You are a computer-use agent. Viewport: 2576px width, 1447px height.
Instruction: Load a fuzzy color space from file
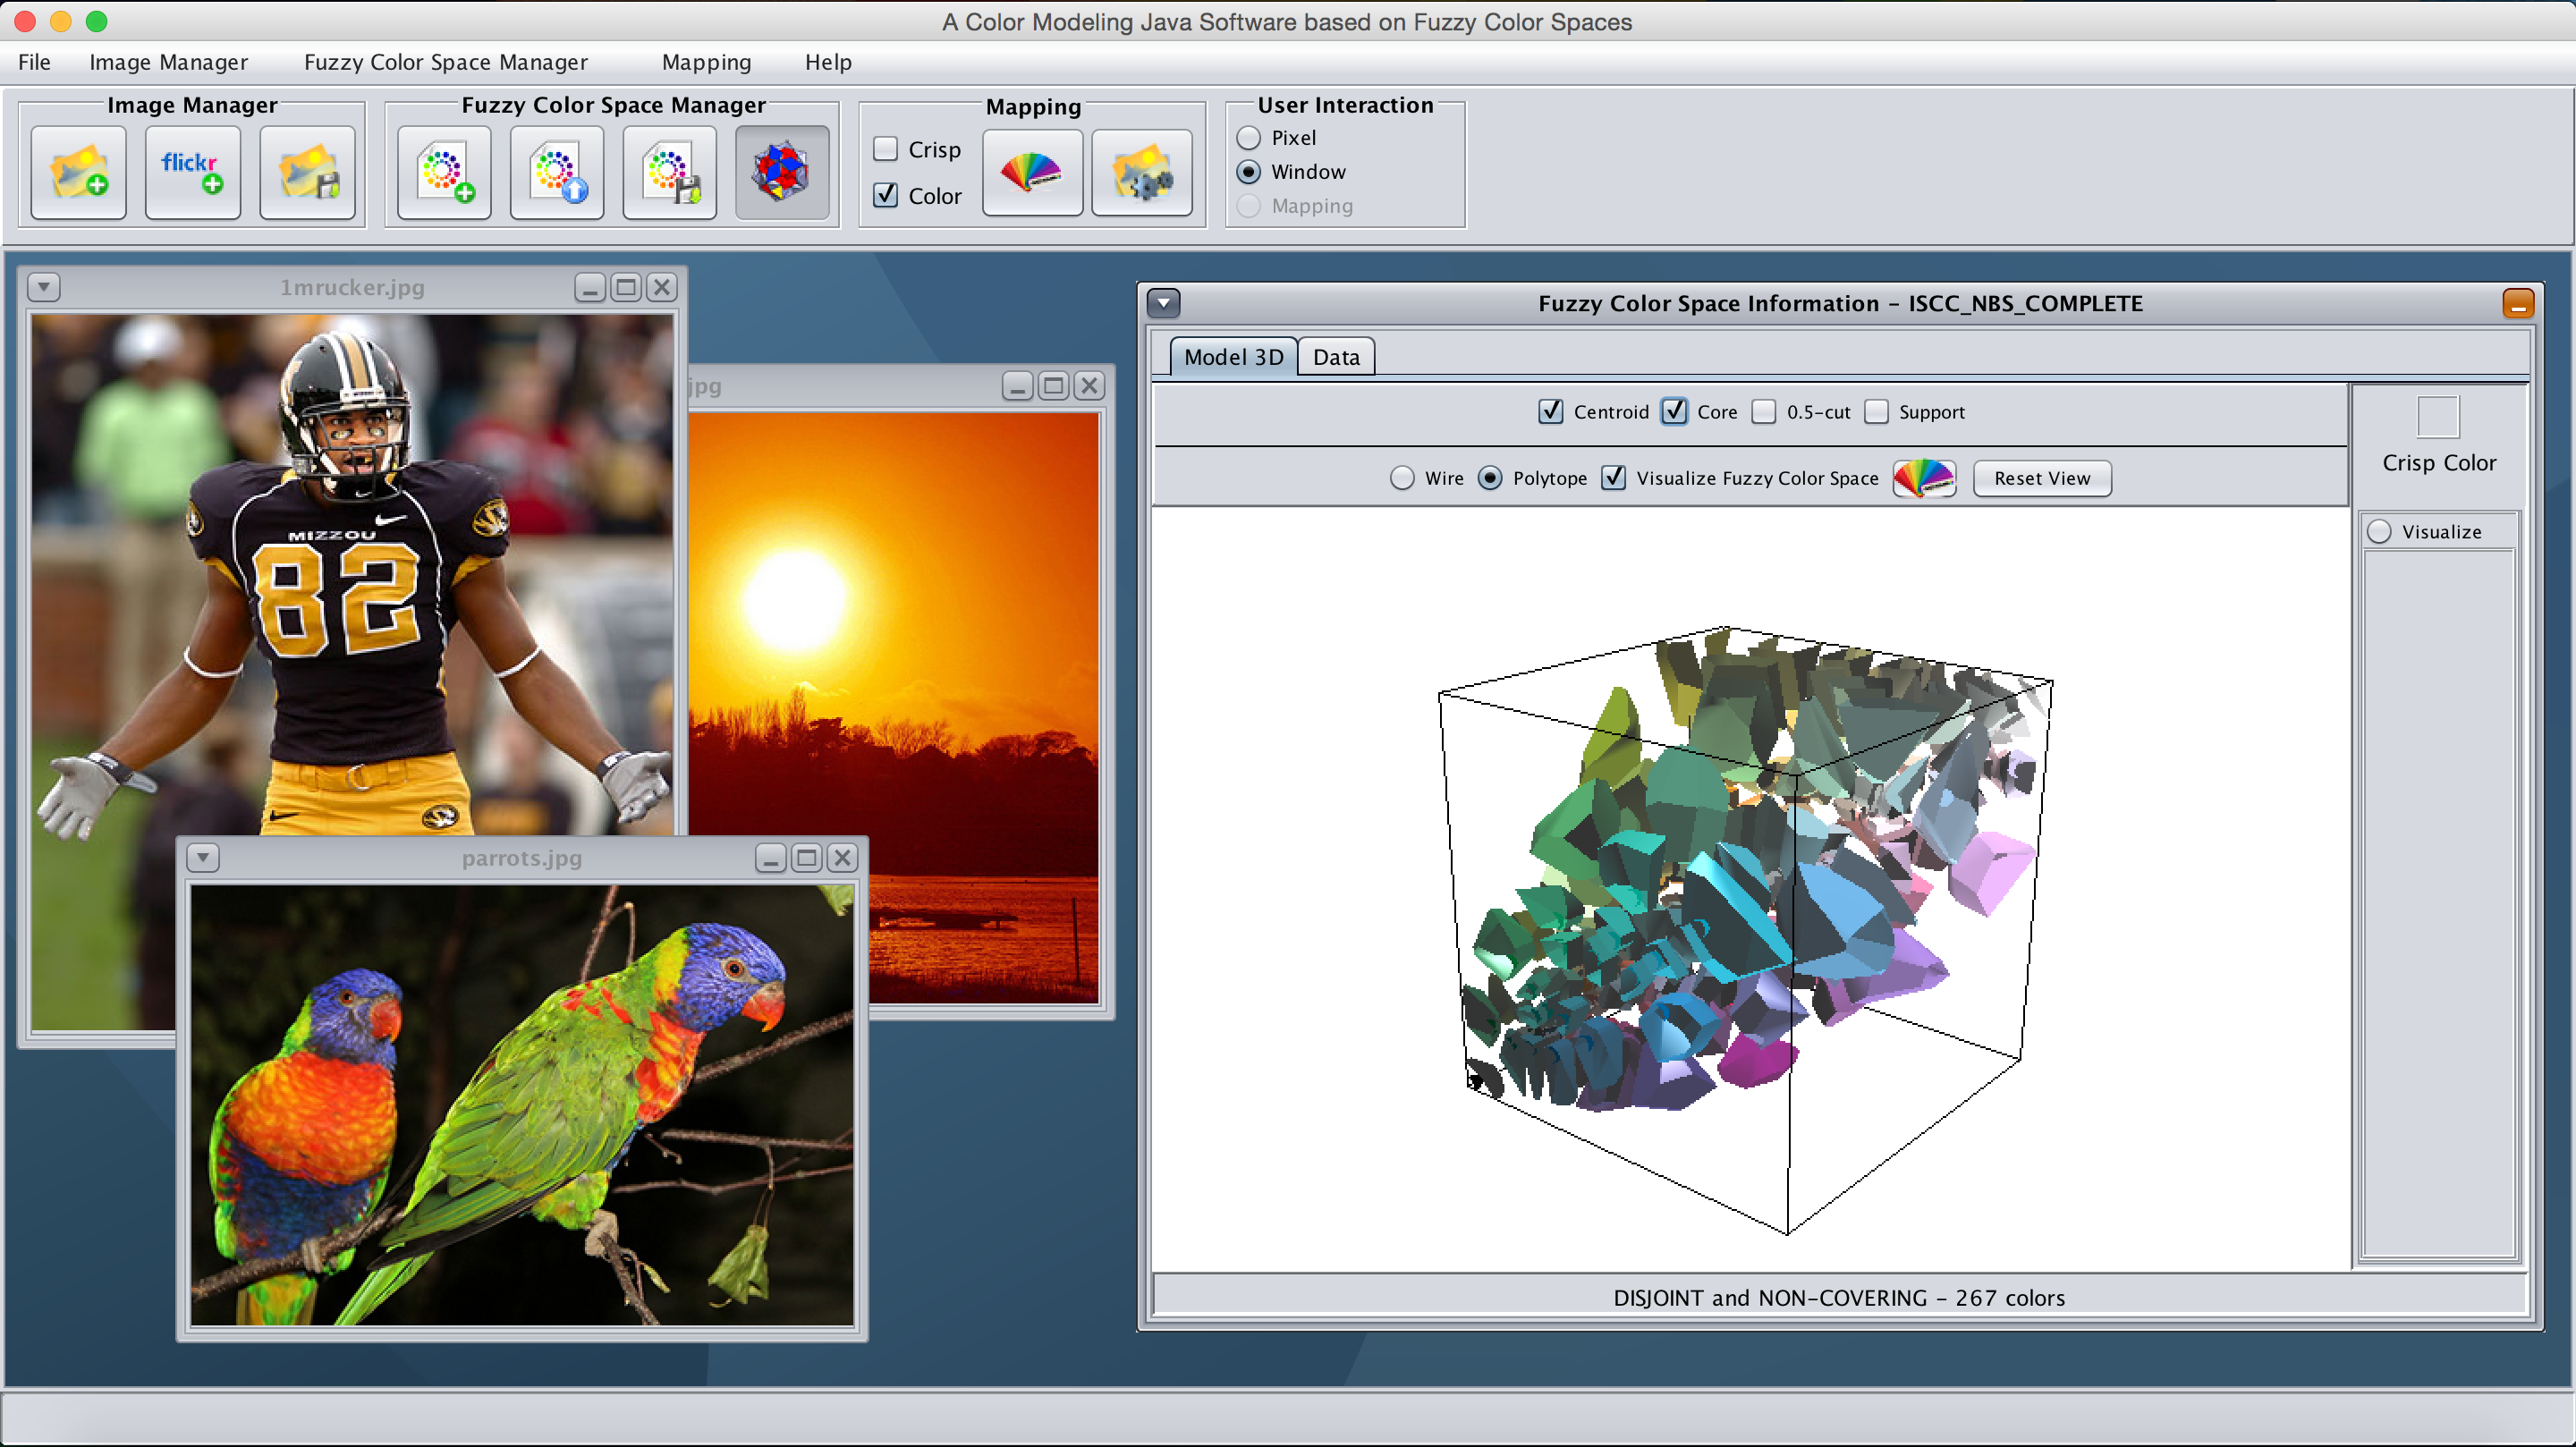[557, 172]
